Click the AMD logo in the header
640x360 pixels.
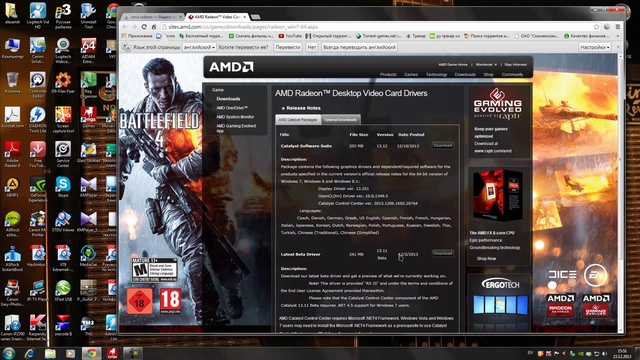pyautogui.click(x=231, y=67)
